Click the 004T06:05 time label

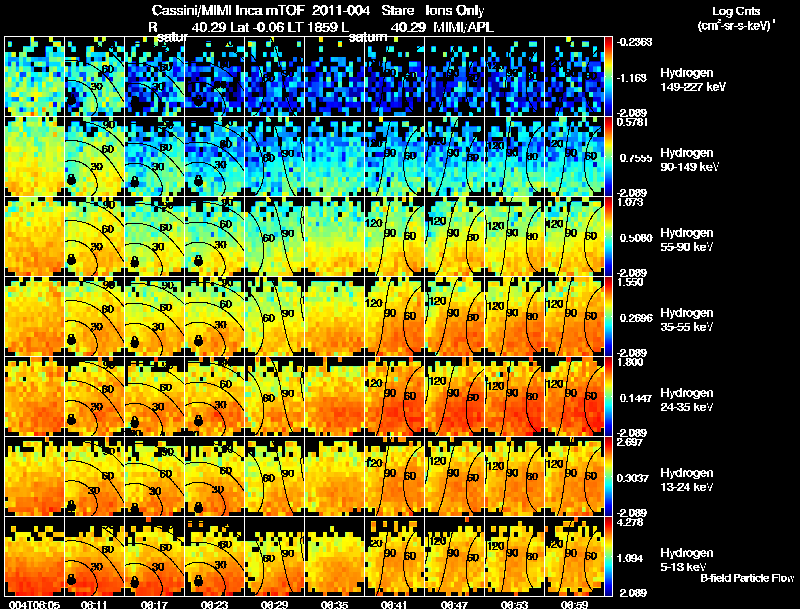click(x=34, y=604)
